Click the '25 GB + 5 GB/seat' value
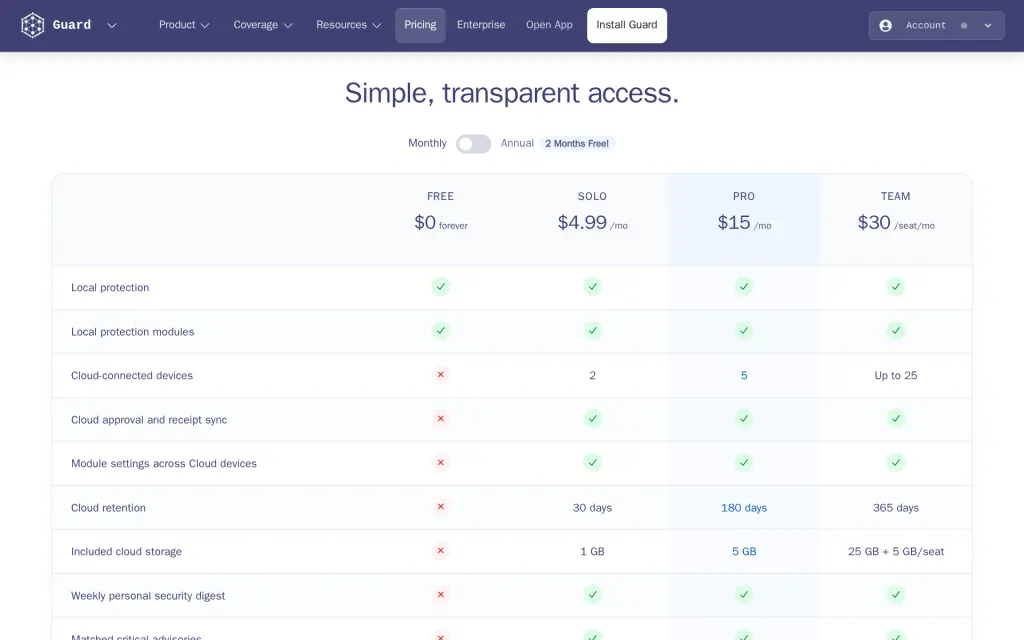Screen dimensions: 1024x640 point(895,551)
